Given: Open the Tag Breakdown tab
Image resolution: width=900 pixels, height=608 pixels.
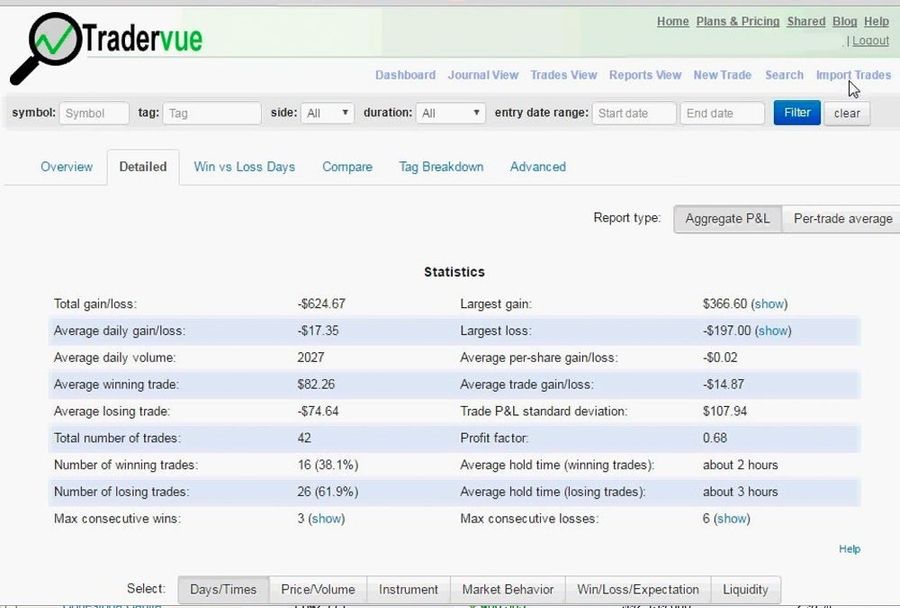Looking at the screenshot, I should [441, 166].
